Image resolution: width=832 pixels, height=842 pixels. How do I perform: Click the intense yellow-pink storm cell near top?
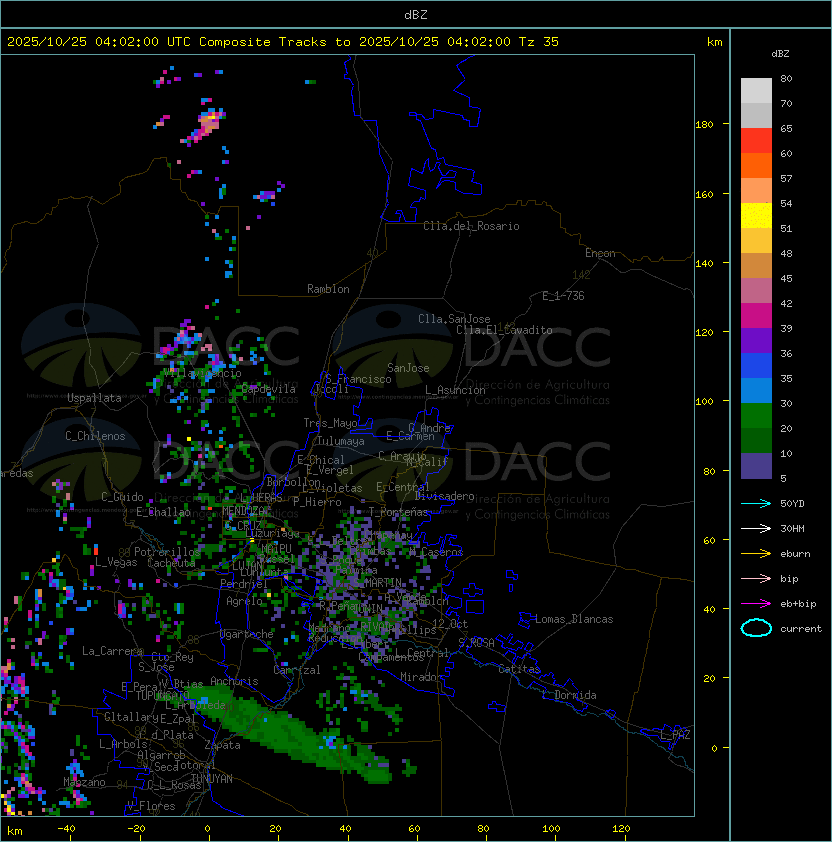[x=207, y=125]
